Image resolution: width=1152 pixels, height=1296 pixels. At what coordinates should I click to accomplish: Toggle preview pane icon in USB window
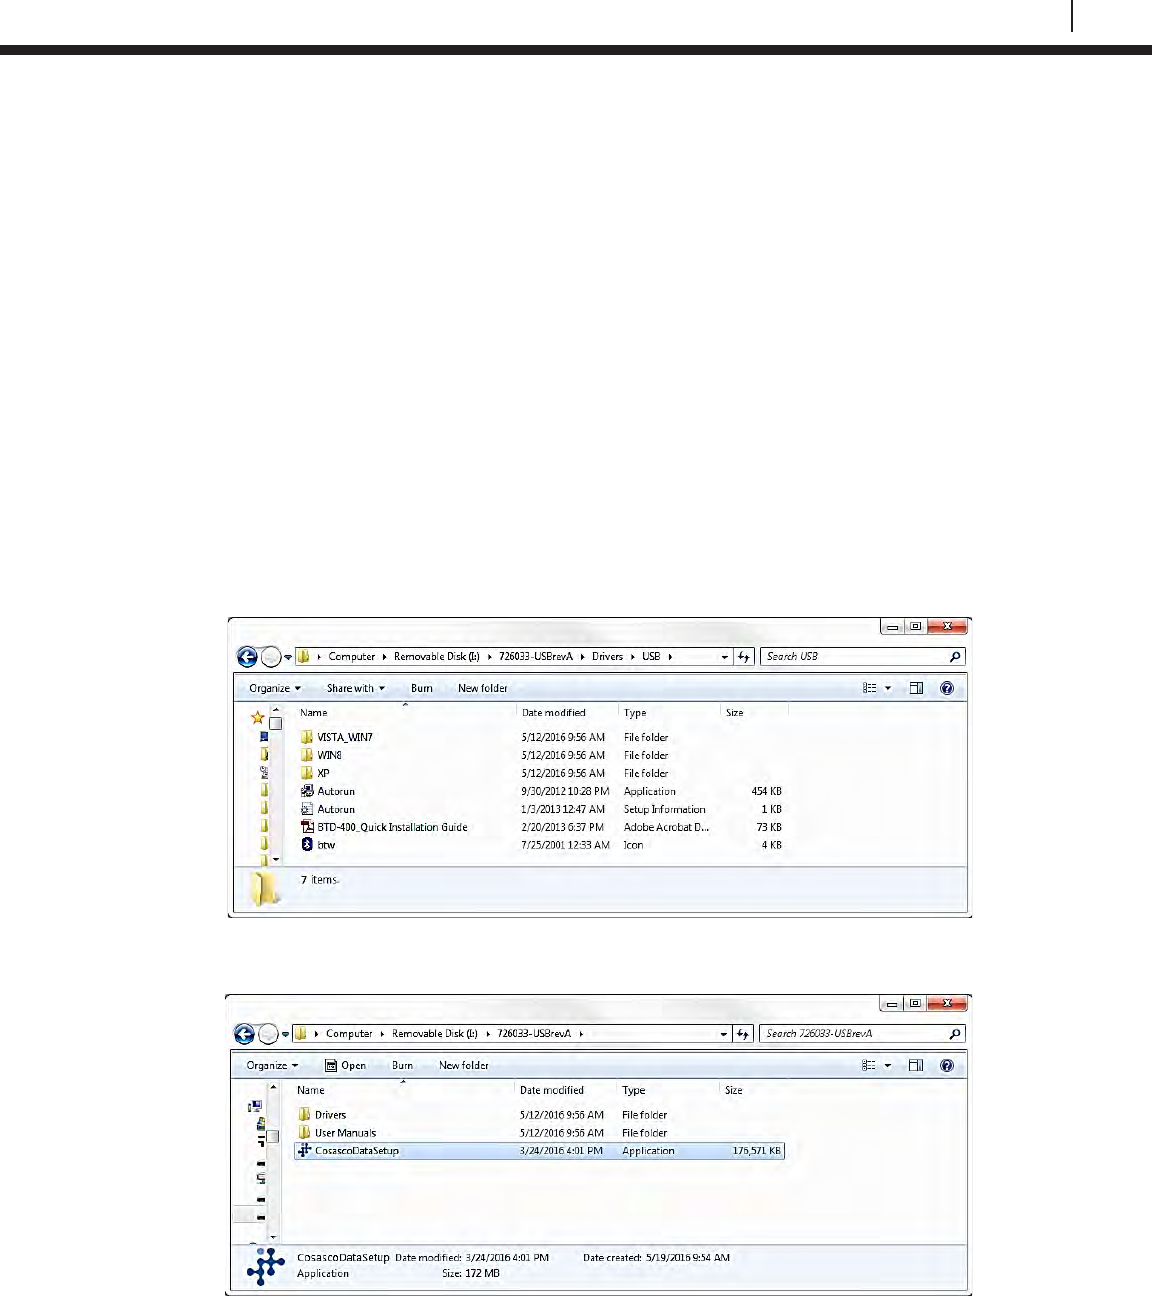[916, 688]
